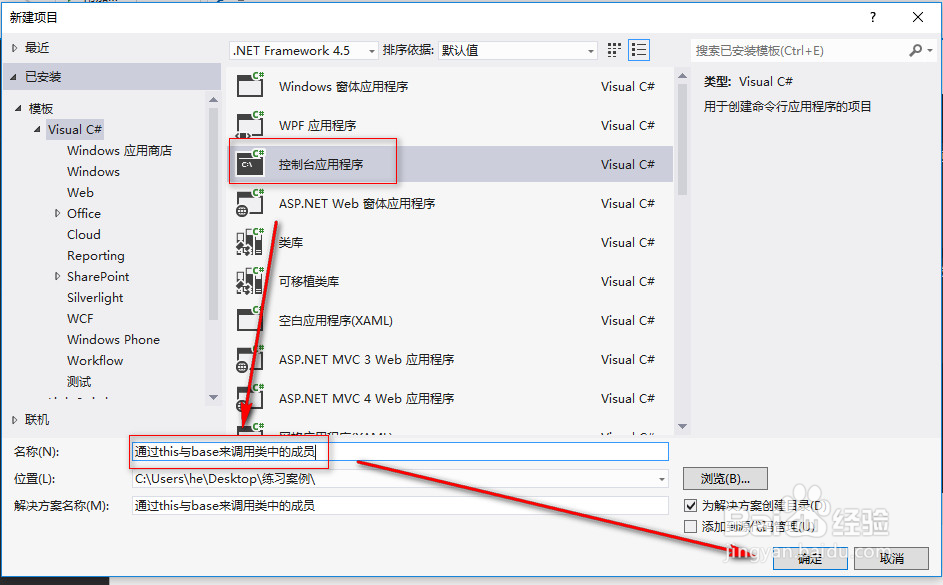
Task: Click the 解决方案名称 input field
Action: [x=400, y=506]
